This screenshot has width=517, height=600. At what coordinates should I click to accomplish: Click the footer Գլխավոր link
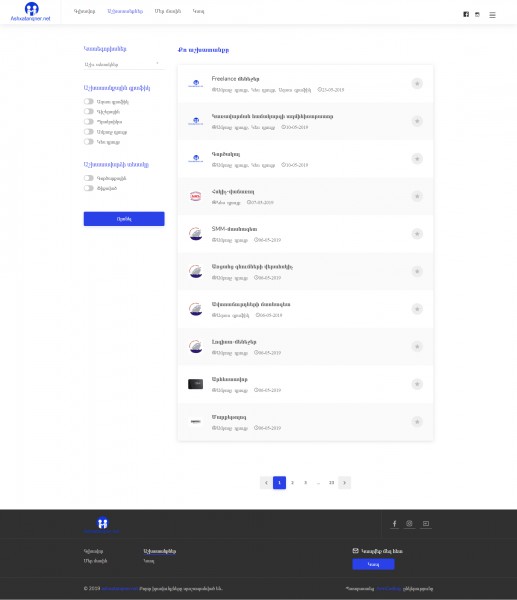pos(93,551)
